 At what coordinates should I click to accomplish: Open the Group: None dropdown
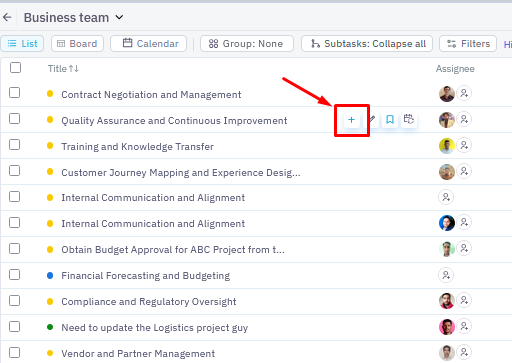[x=247, y=44]
